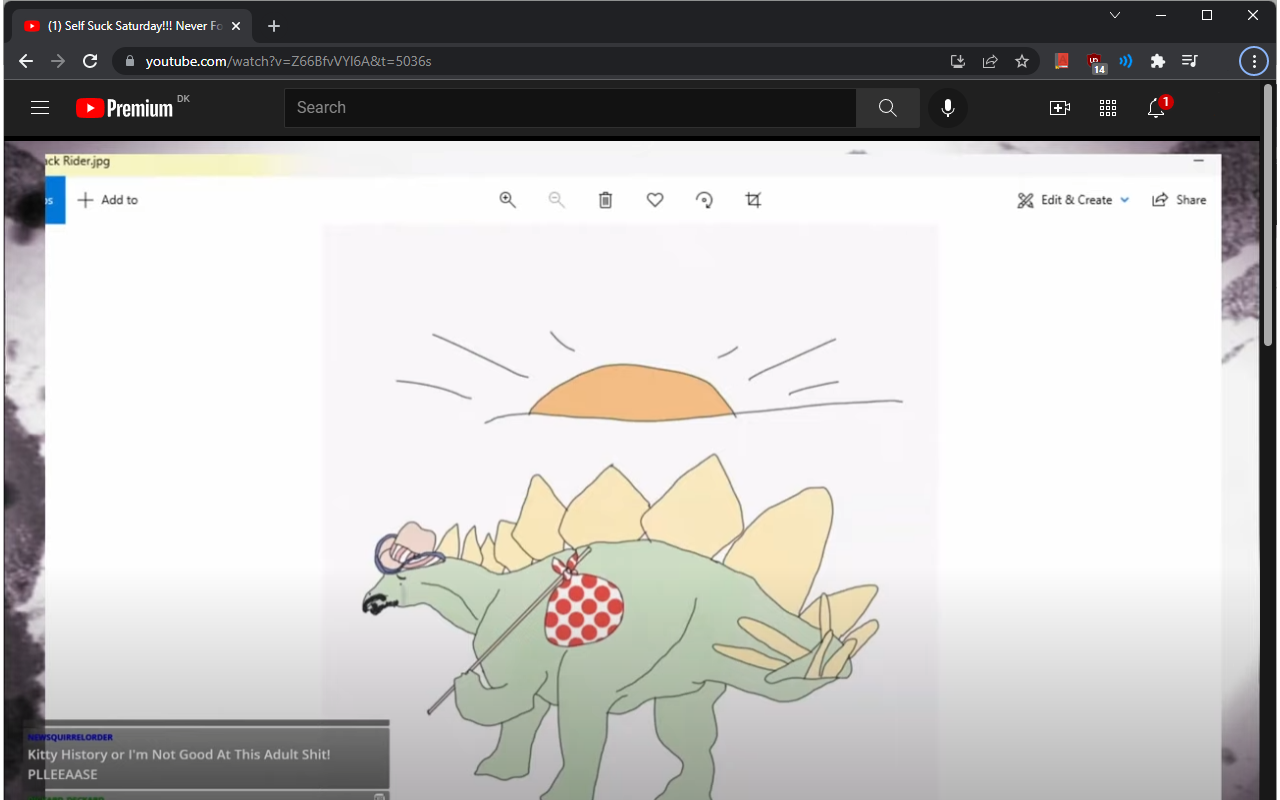Open the YouTube apps grid

click(x=1108, y=107)
